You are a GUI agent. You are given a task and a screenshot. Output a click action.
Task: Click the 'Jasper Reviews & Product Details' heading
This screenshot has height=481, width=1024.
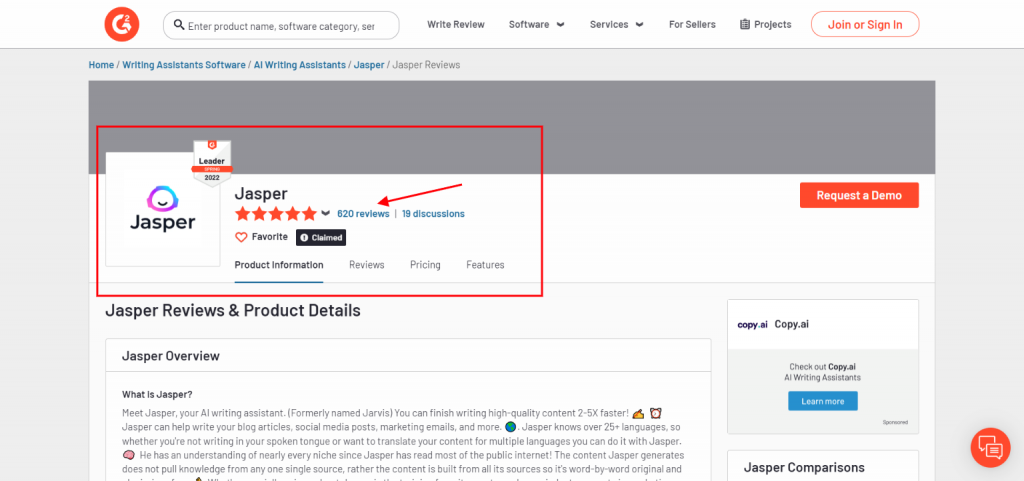(233, 311)
